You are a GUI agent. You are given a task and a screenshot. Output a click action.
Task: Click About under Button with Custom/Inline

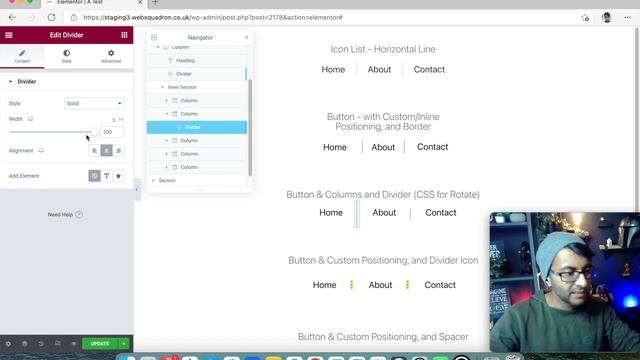pos(383,147)
